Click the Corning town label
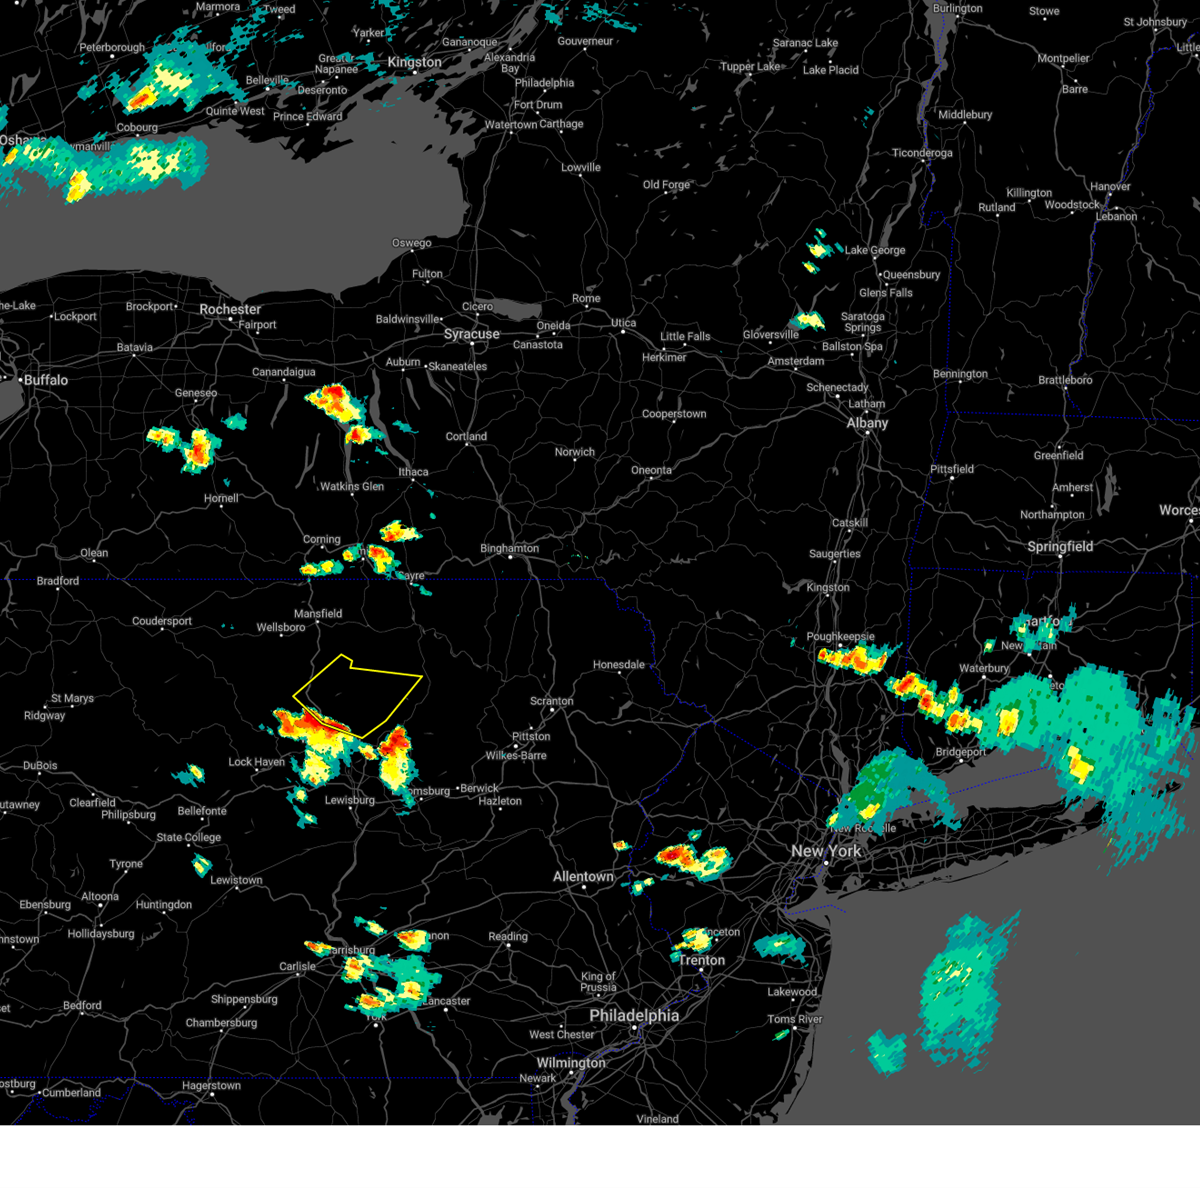1200x1200 pixels. point(322,540)
